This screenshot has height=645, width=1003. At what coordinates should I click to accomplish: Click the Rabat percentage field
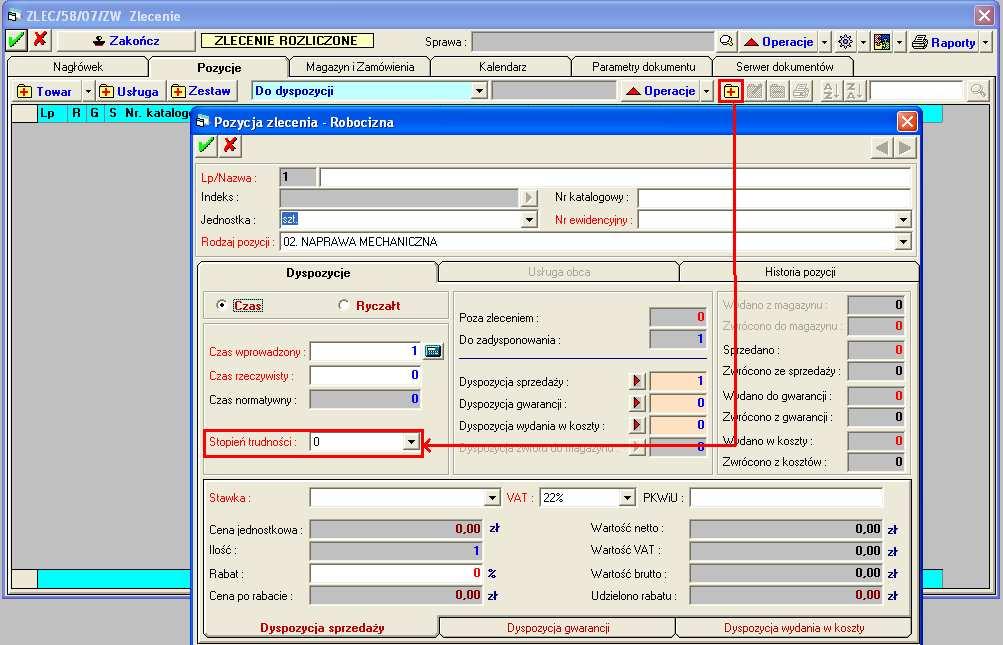pyautogui.click(x=396, y=573)
